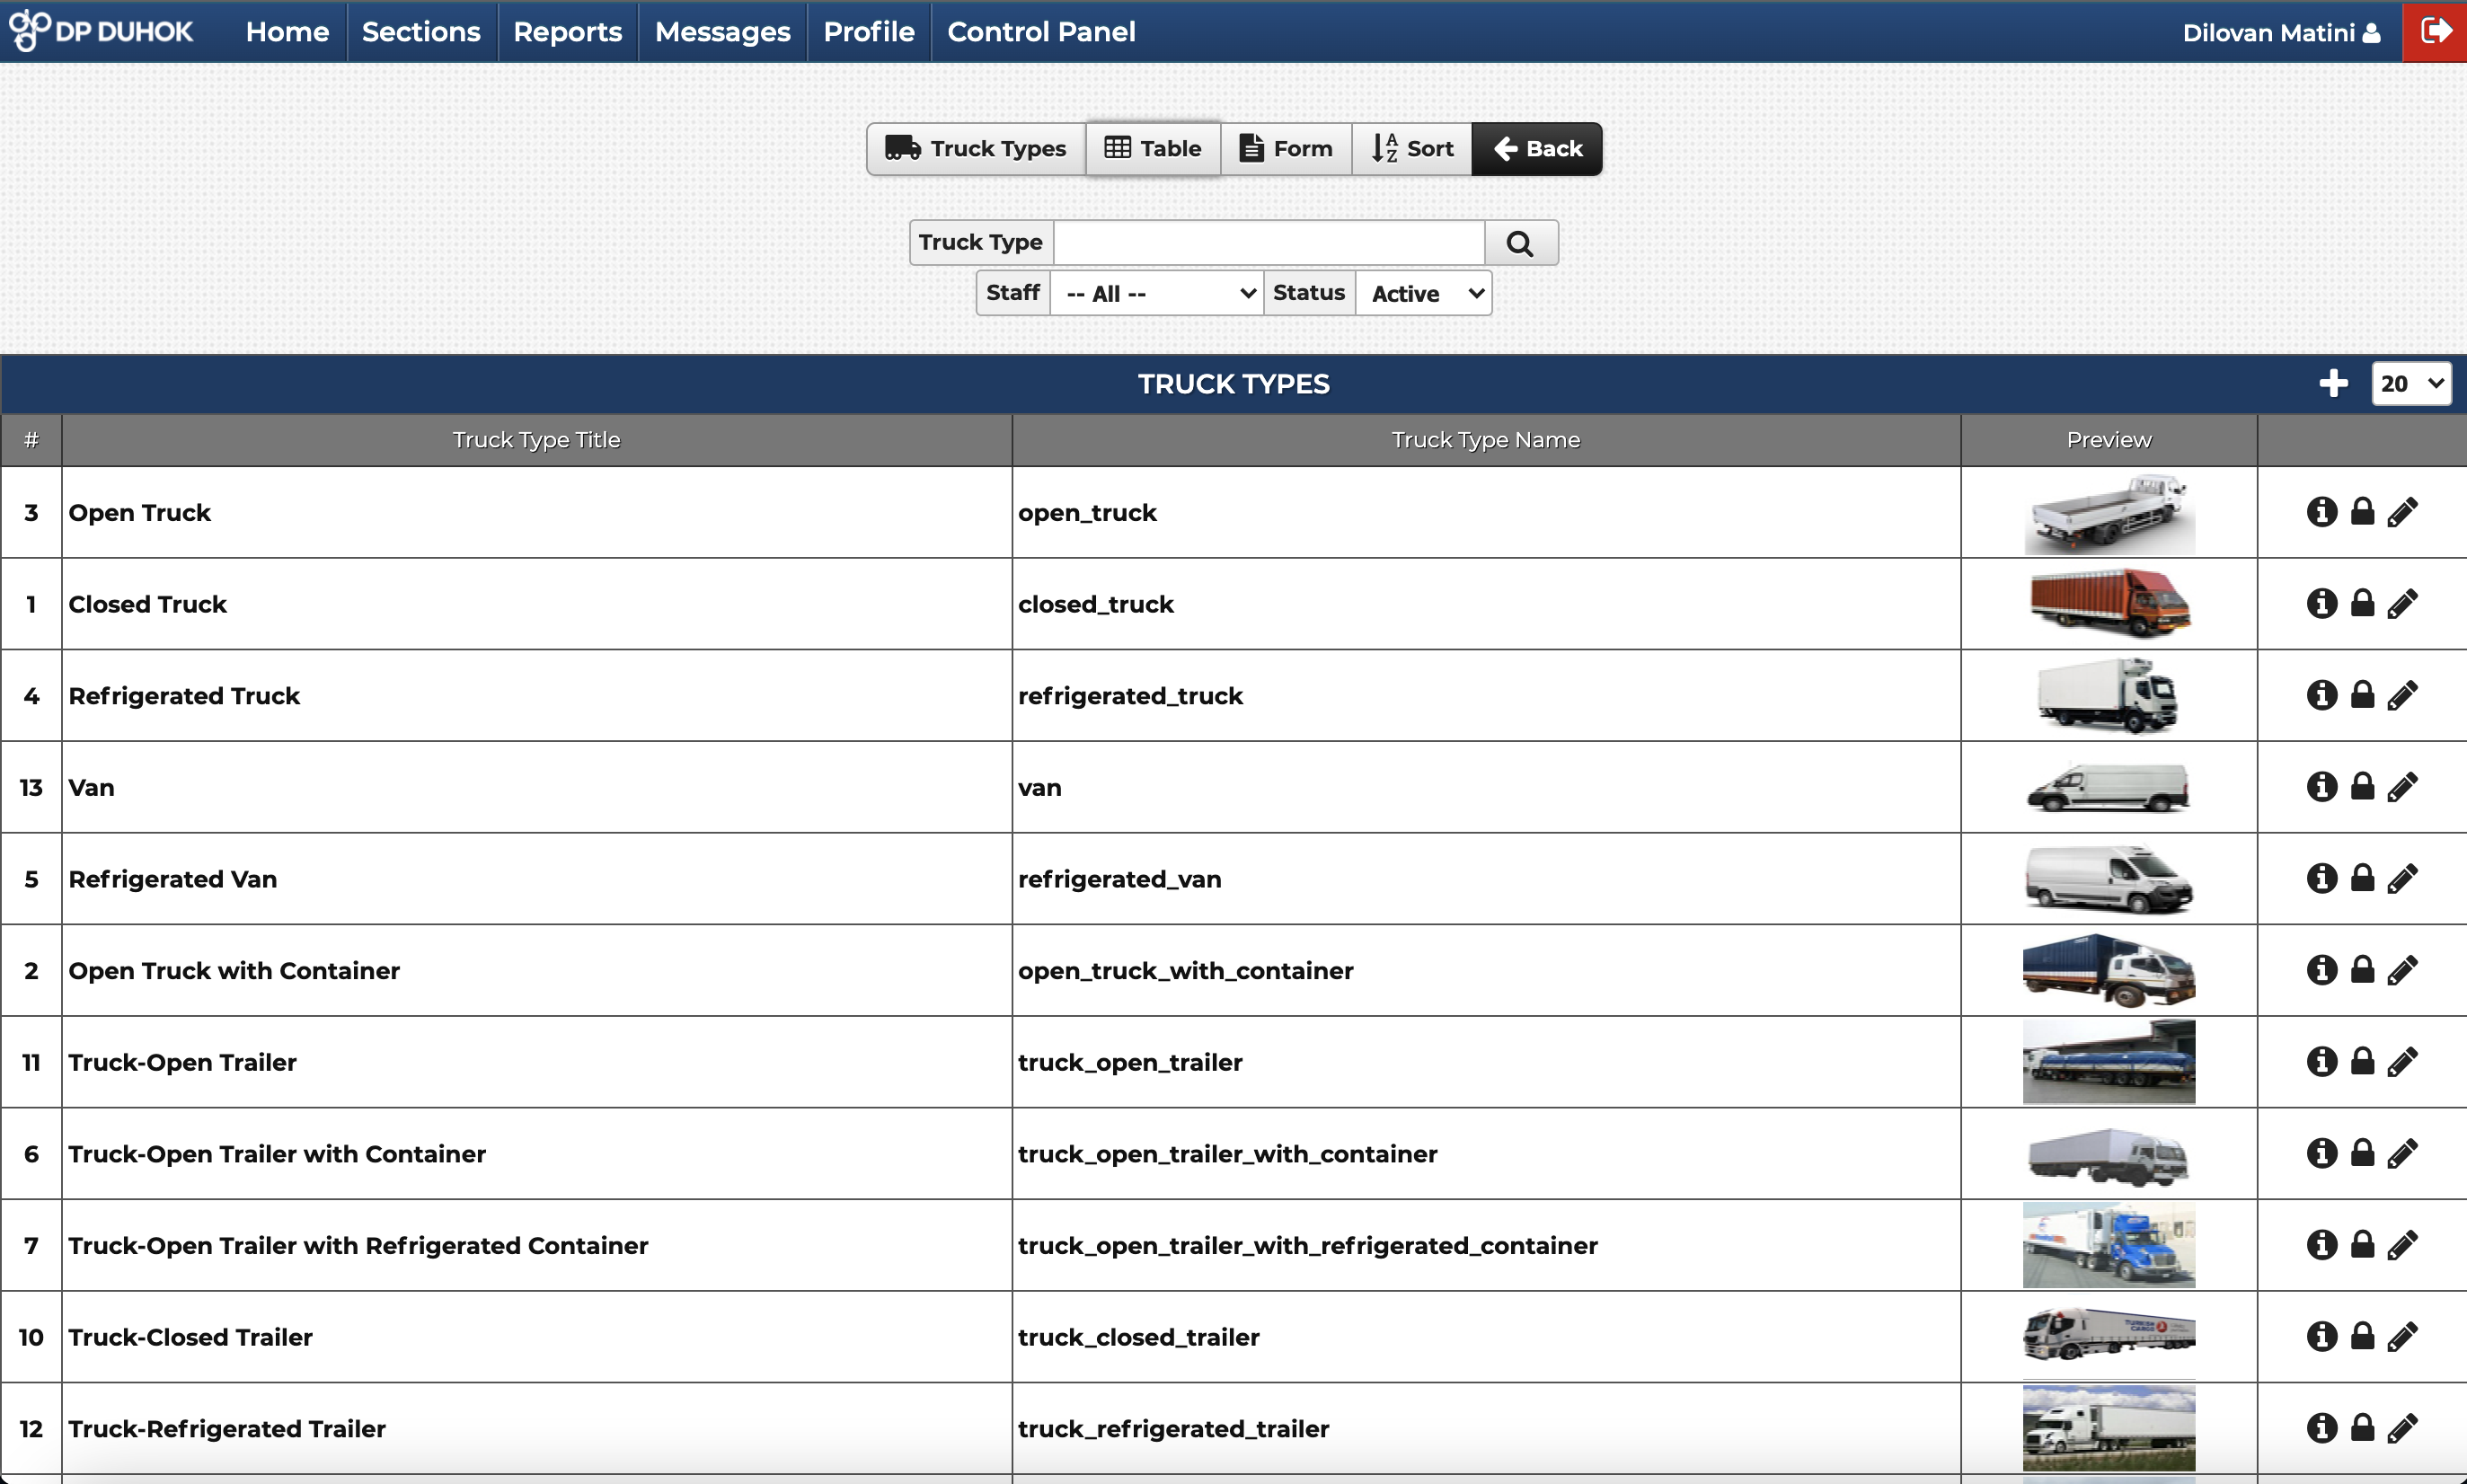Click the 'truck_closed_trailer' name cell
Viewport: 2467px width, 1484px height.
1486,1337
